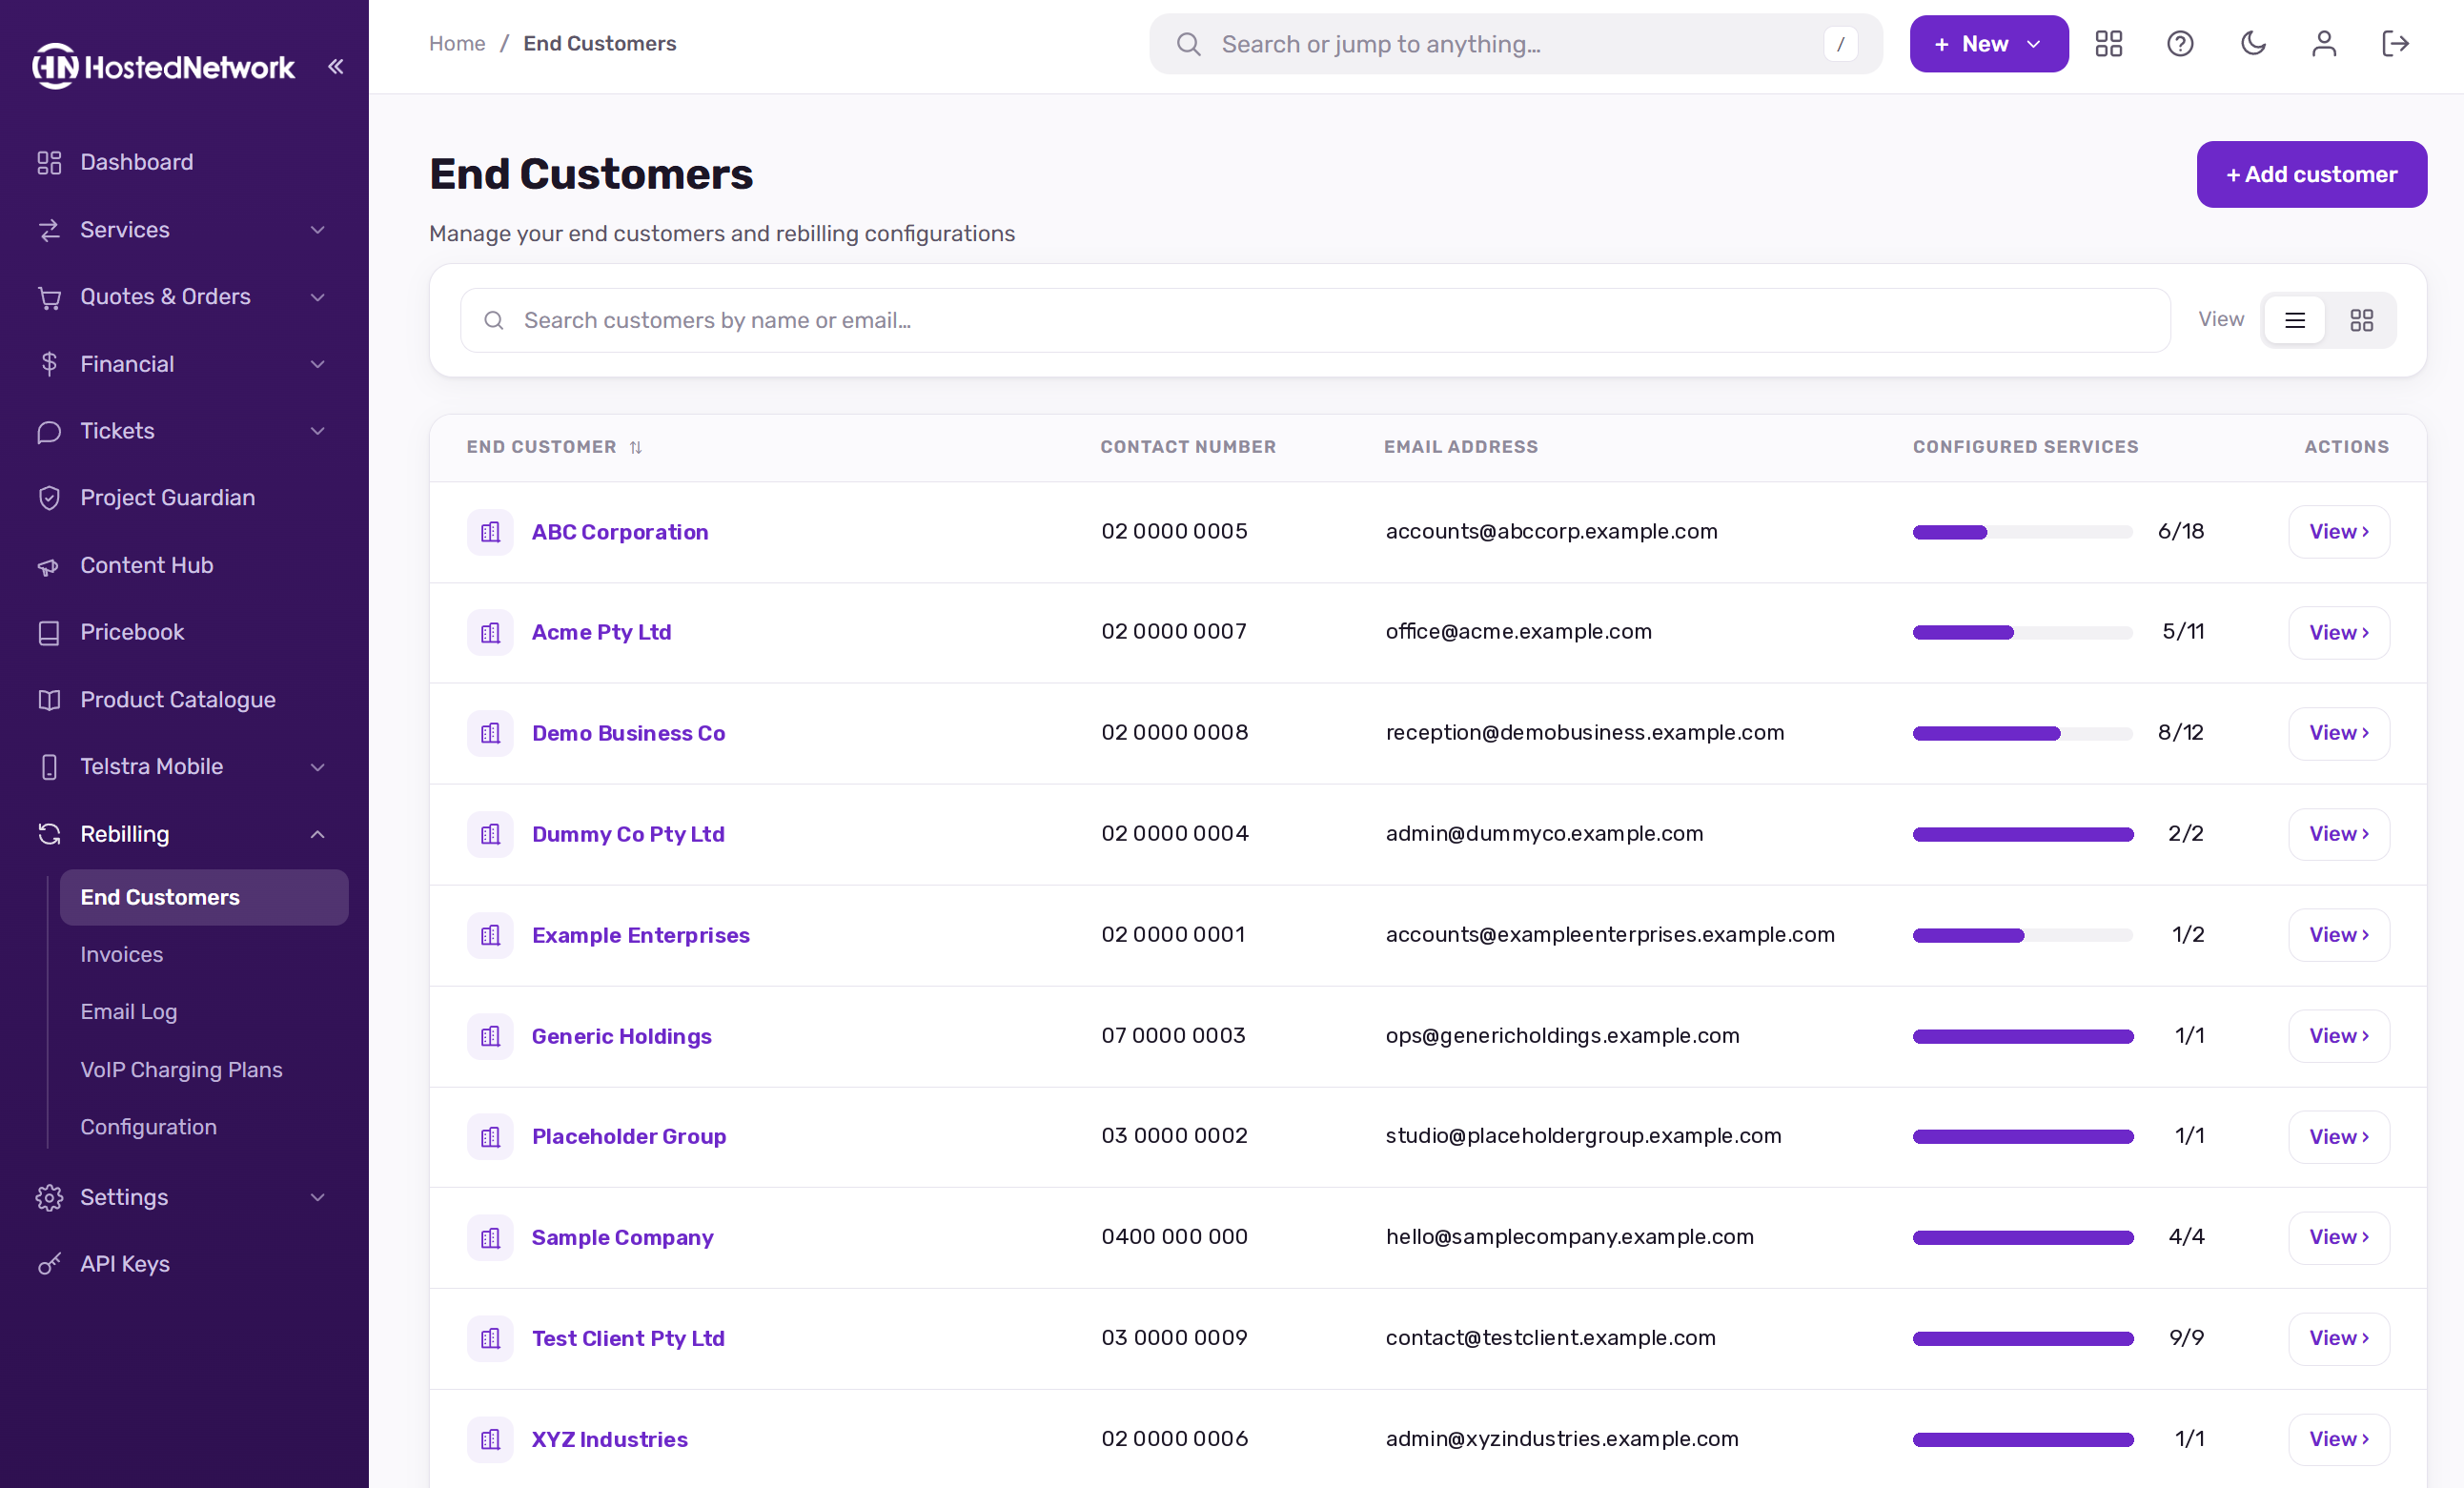Expand Quotes & Orders menu chevron
This screenshot has height=1488, width=2464.
(x=318, y=297)
